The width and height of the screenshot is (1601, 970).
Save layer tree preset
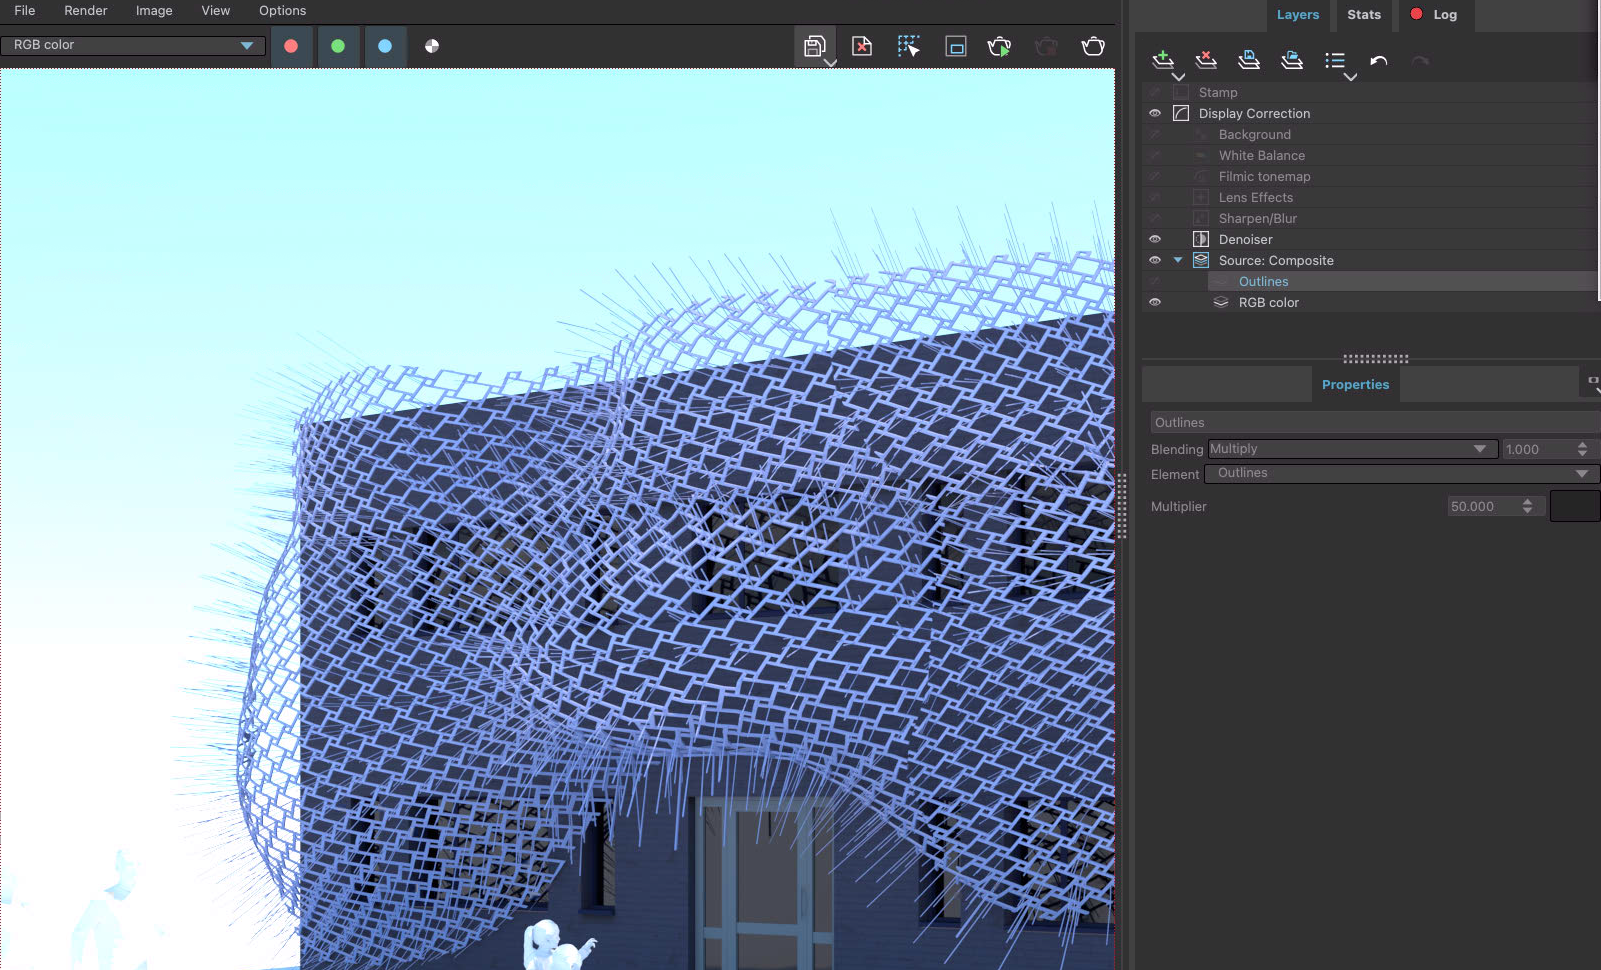click(1249, 60)
